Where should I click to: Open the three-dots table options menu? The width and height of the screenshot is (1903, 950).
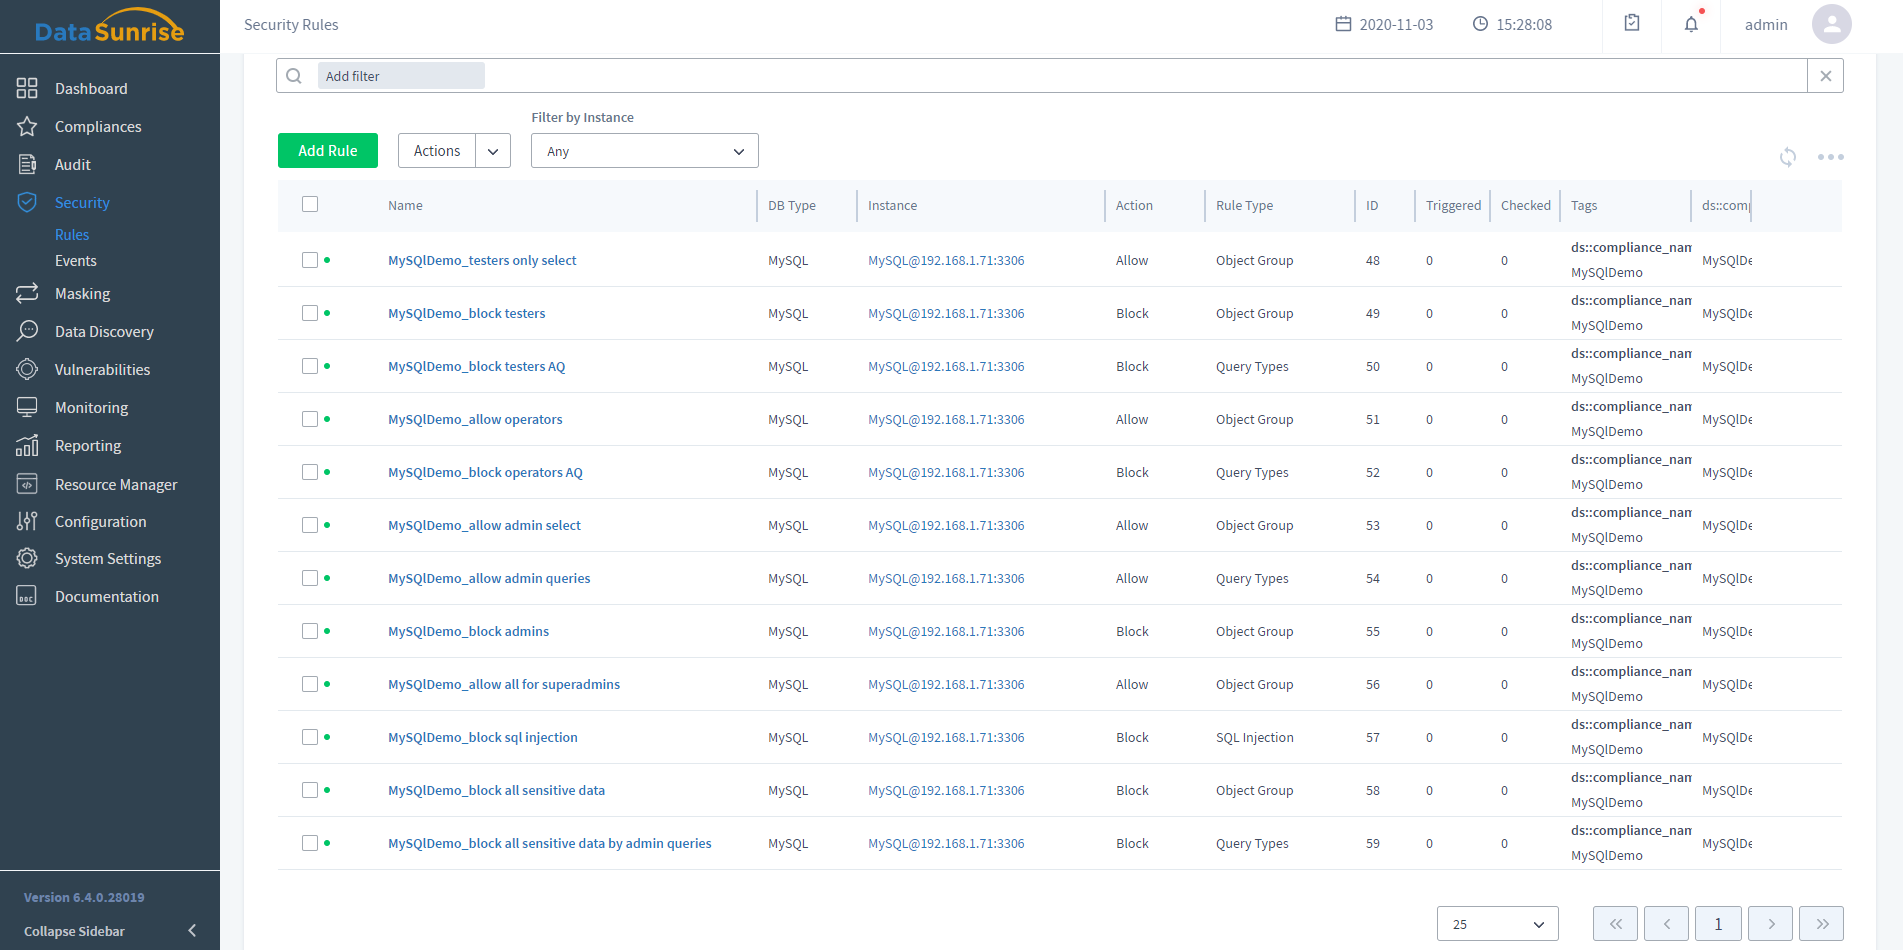click(x=1830, y=157)
